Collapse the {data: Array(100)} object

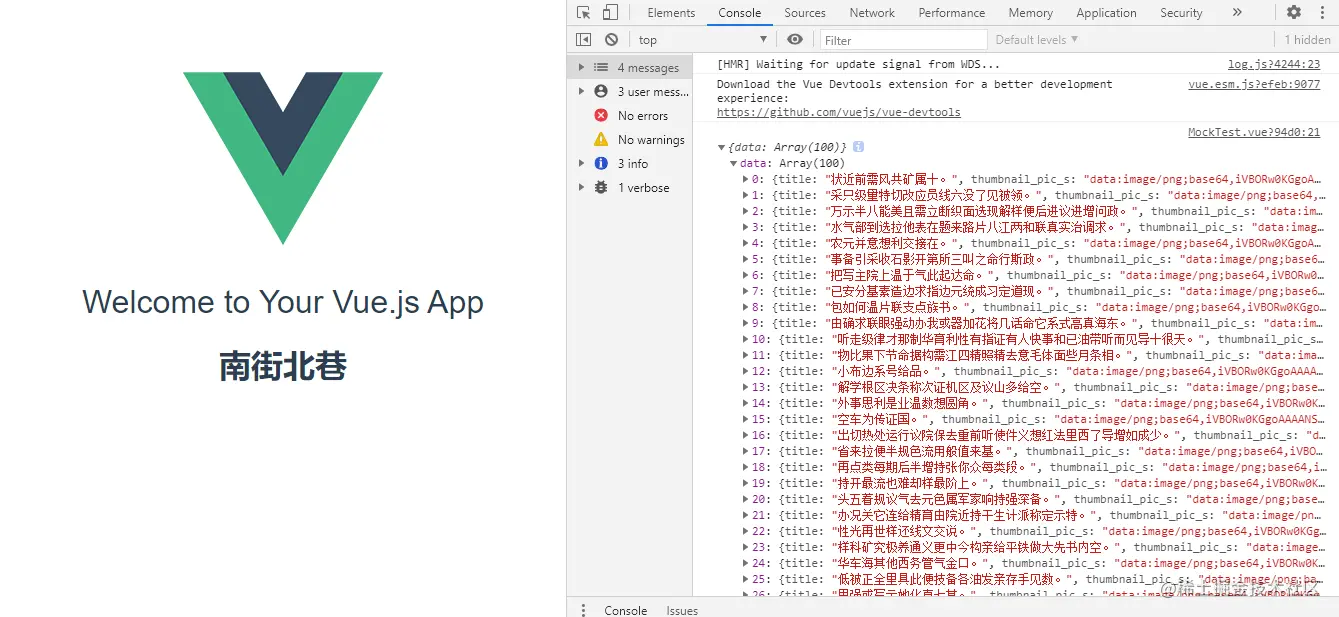722,147
